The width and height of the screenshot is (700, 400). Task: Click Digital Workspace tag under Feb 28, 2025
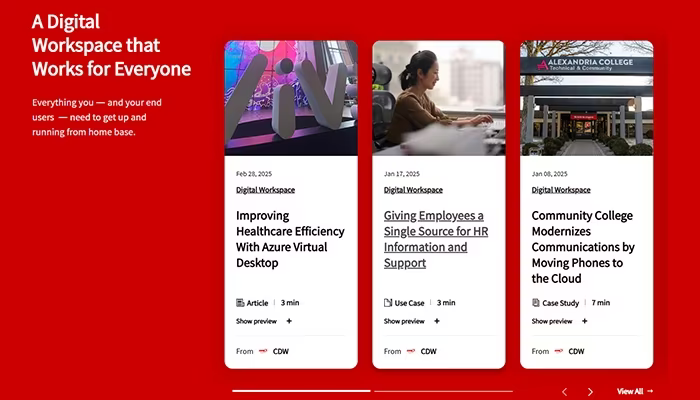tap(265, 190)
